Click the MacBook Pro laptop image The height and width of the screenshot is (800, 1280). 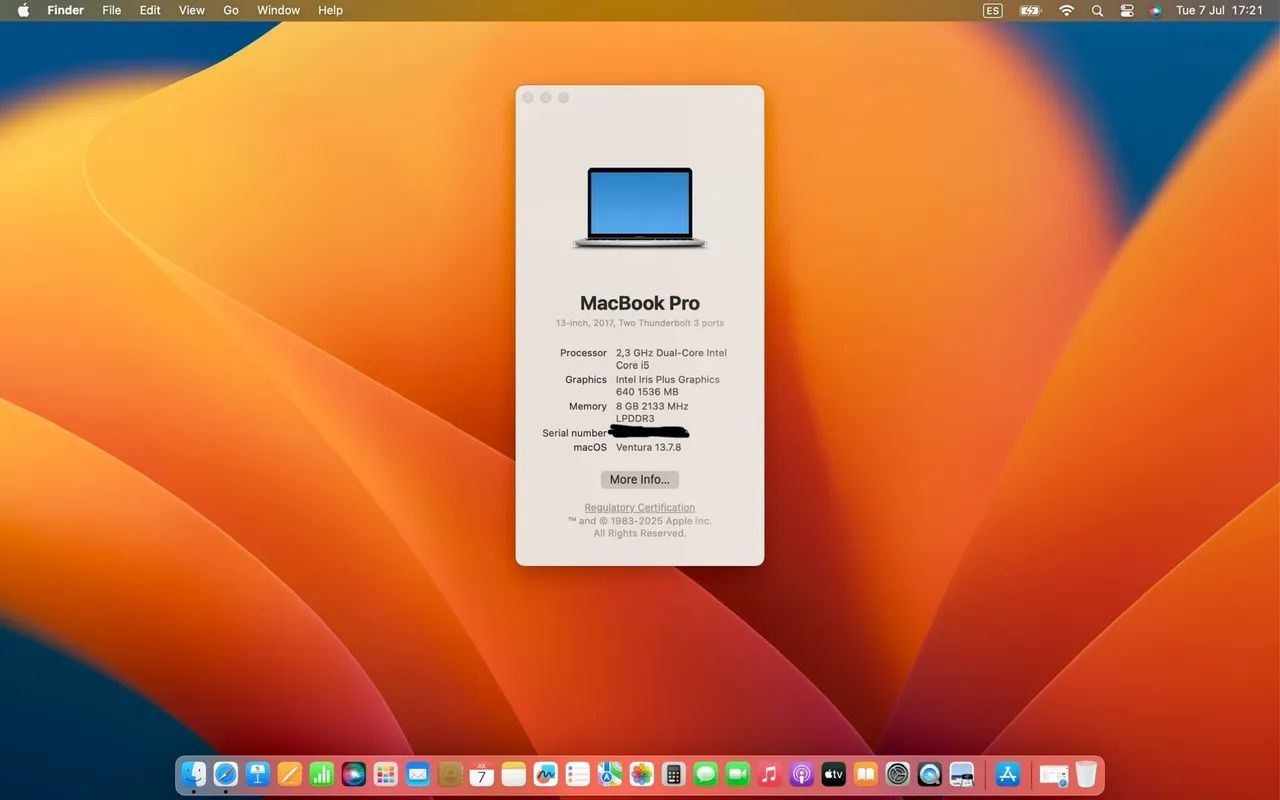click(x=640, y=208)
